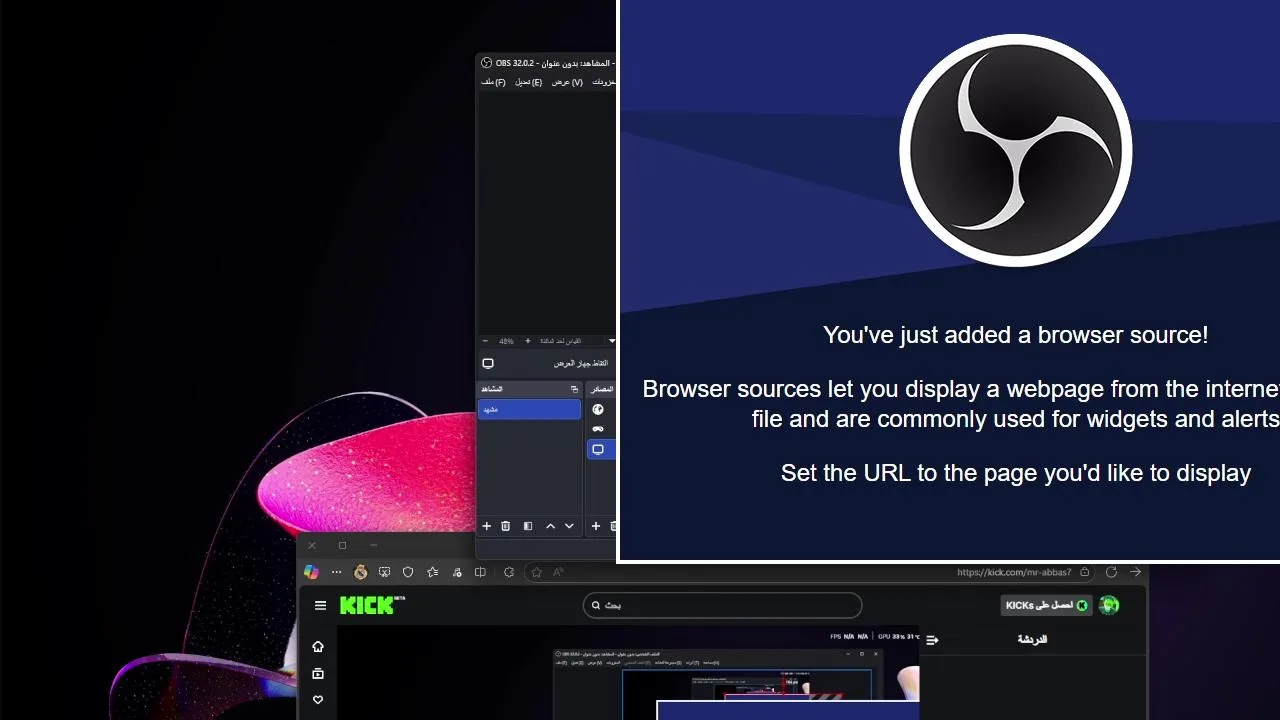The height and width of the screenshot is (720, 1280).
Task: Open the Edit (E) menu in OBS
Action: (528, 82)
